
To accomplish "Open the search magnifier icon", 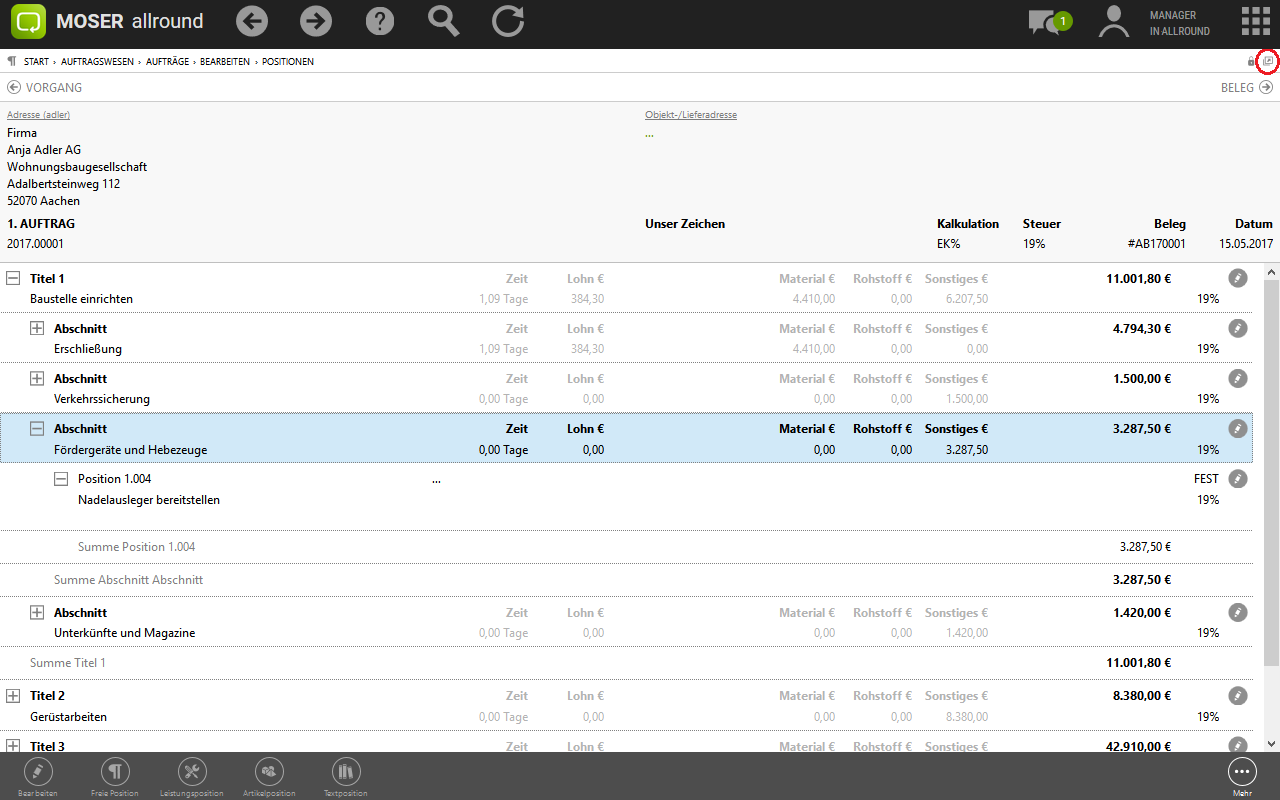I will (x=443, y=21).
